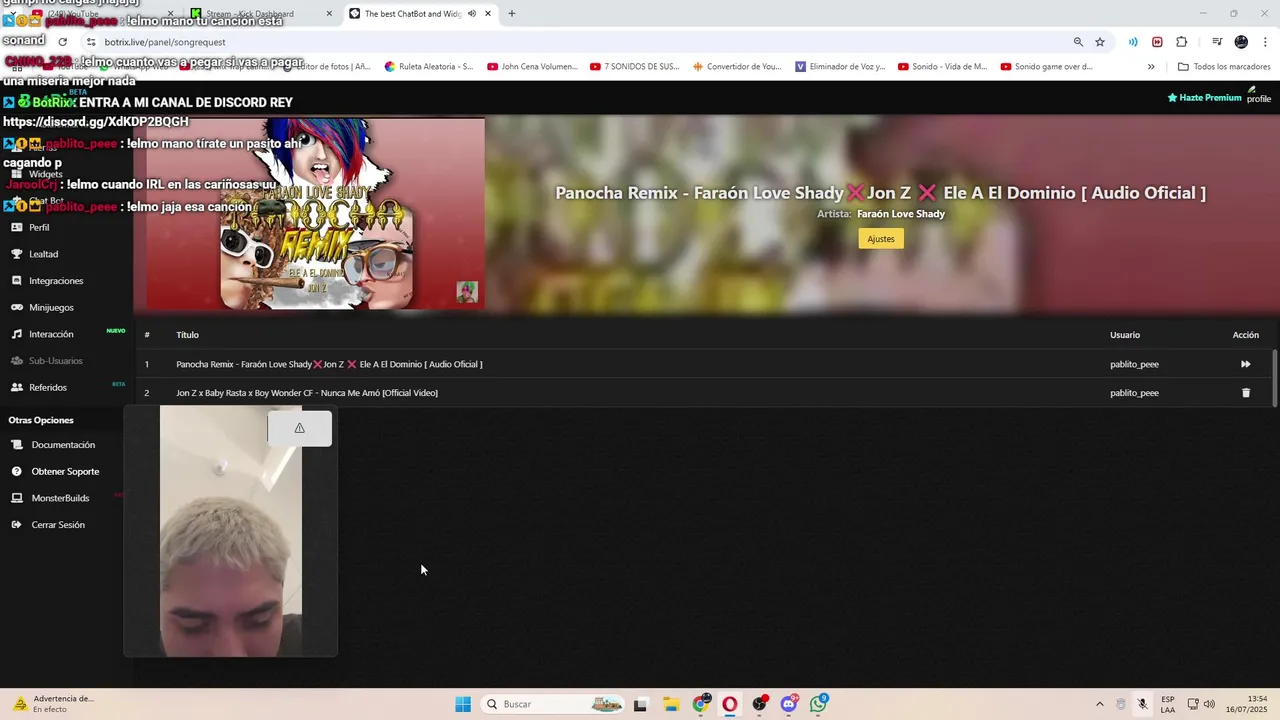Select Panocha Remix row title
The width and height of the screenshot is (1280, 720).
(329, 364)
